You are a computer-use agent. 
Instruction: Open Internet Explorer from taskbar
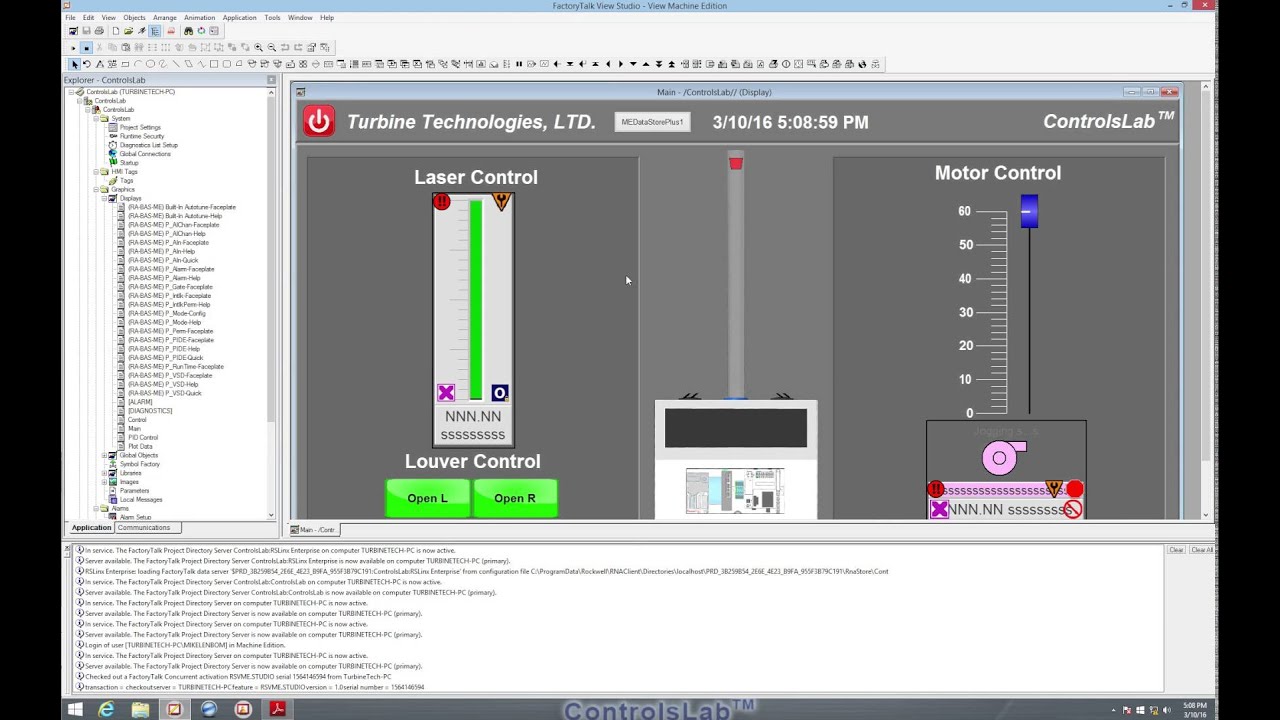(106, 709)
